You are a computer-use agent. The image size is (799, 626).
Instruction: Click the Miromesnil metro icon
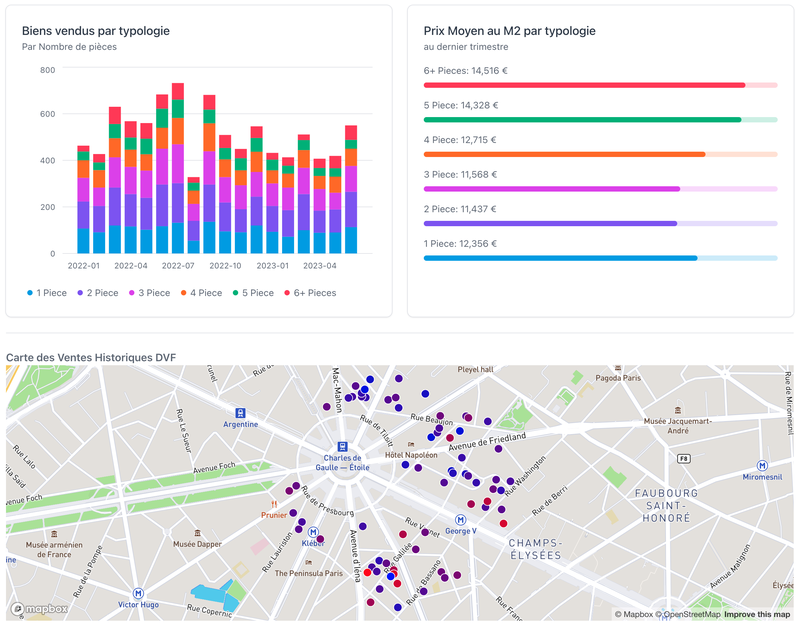pos(762,465)
